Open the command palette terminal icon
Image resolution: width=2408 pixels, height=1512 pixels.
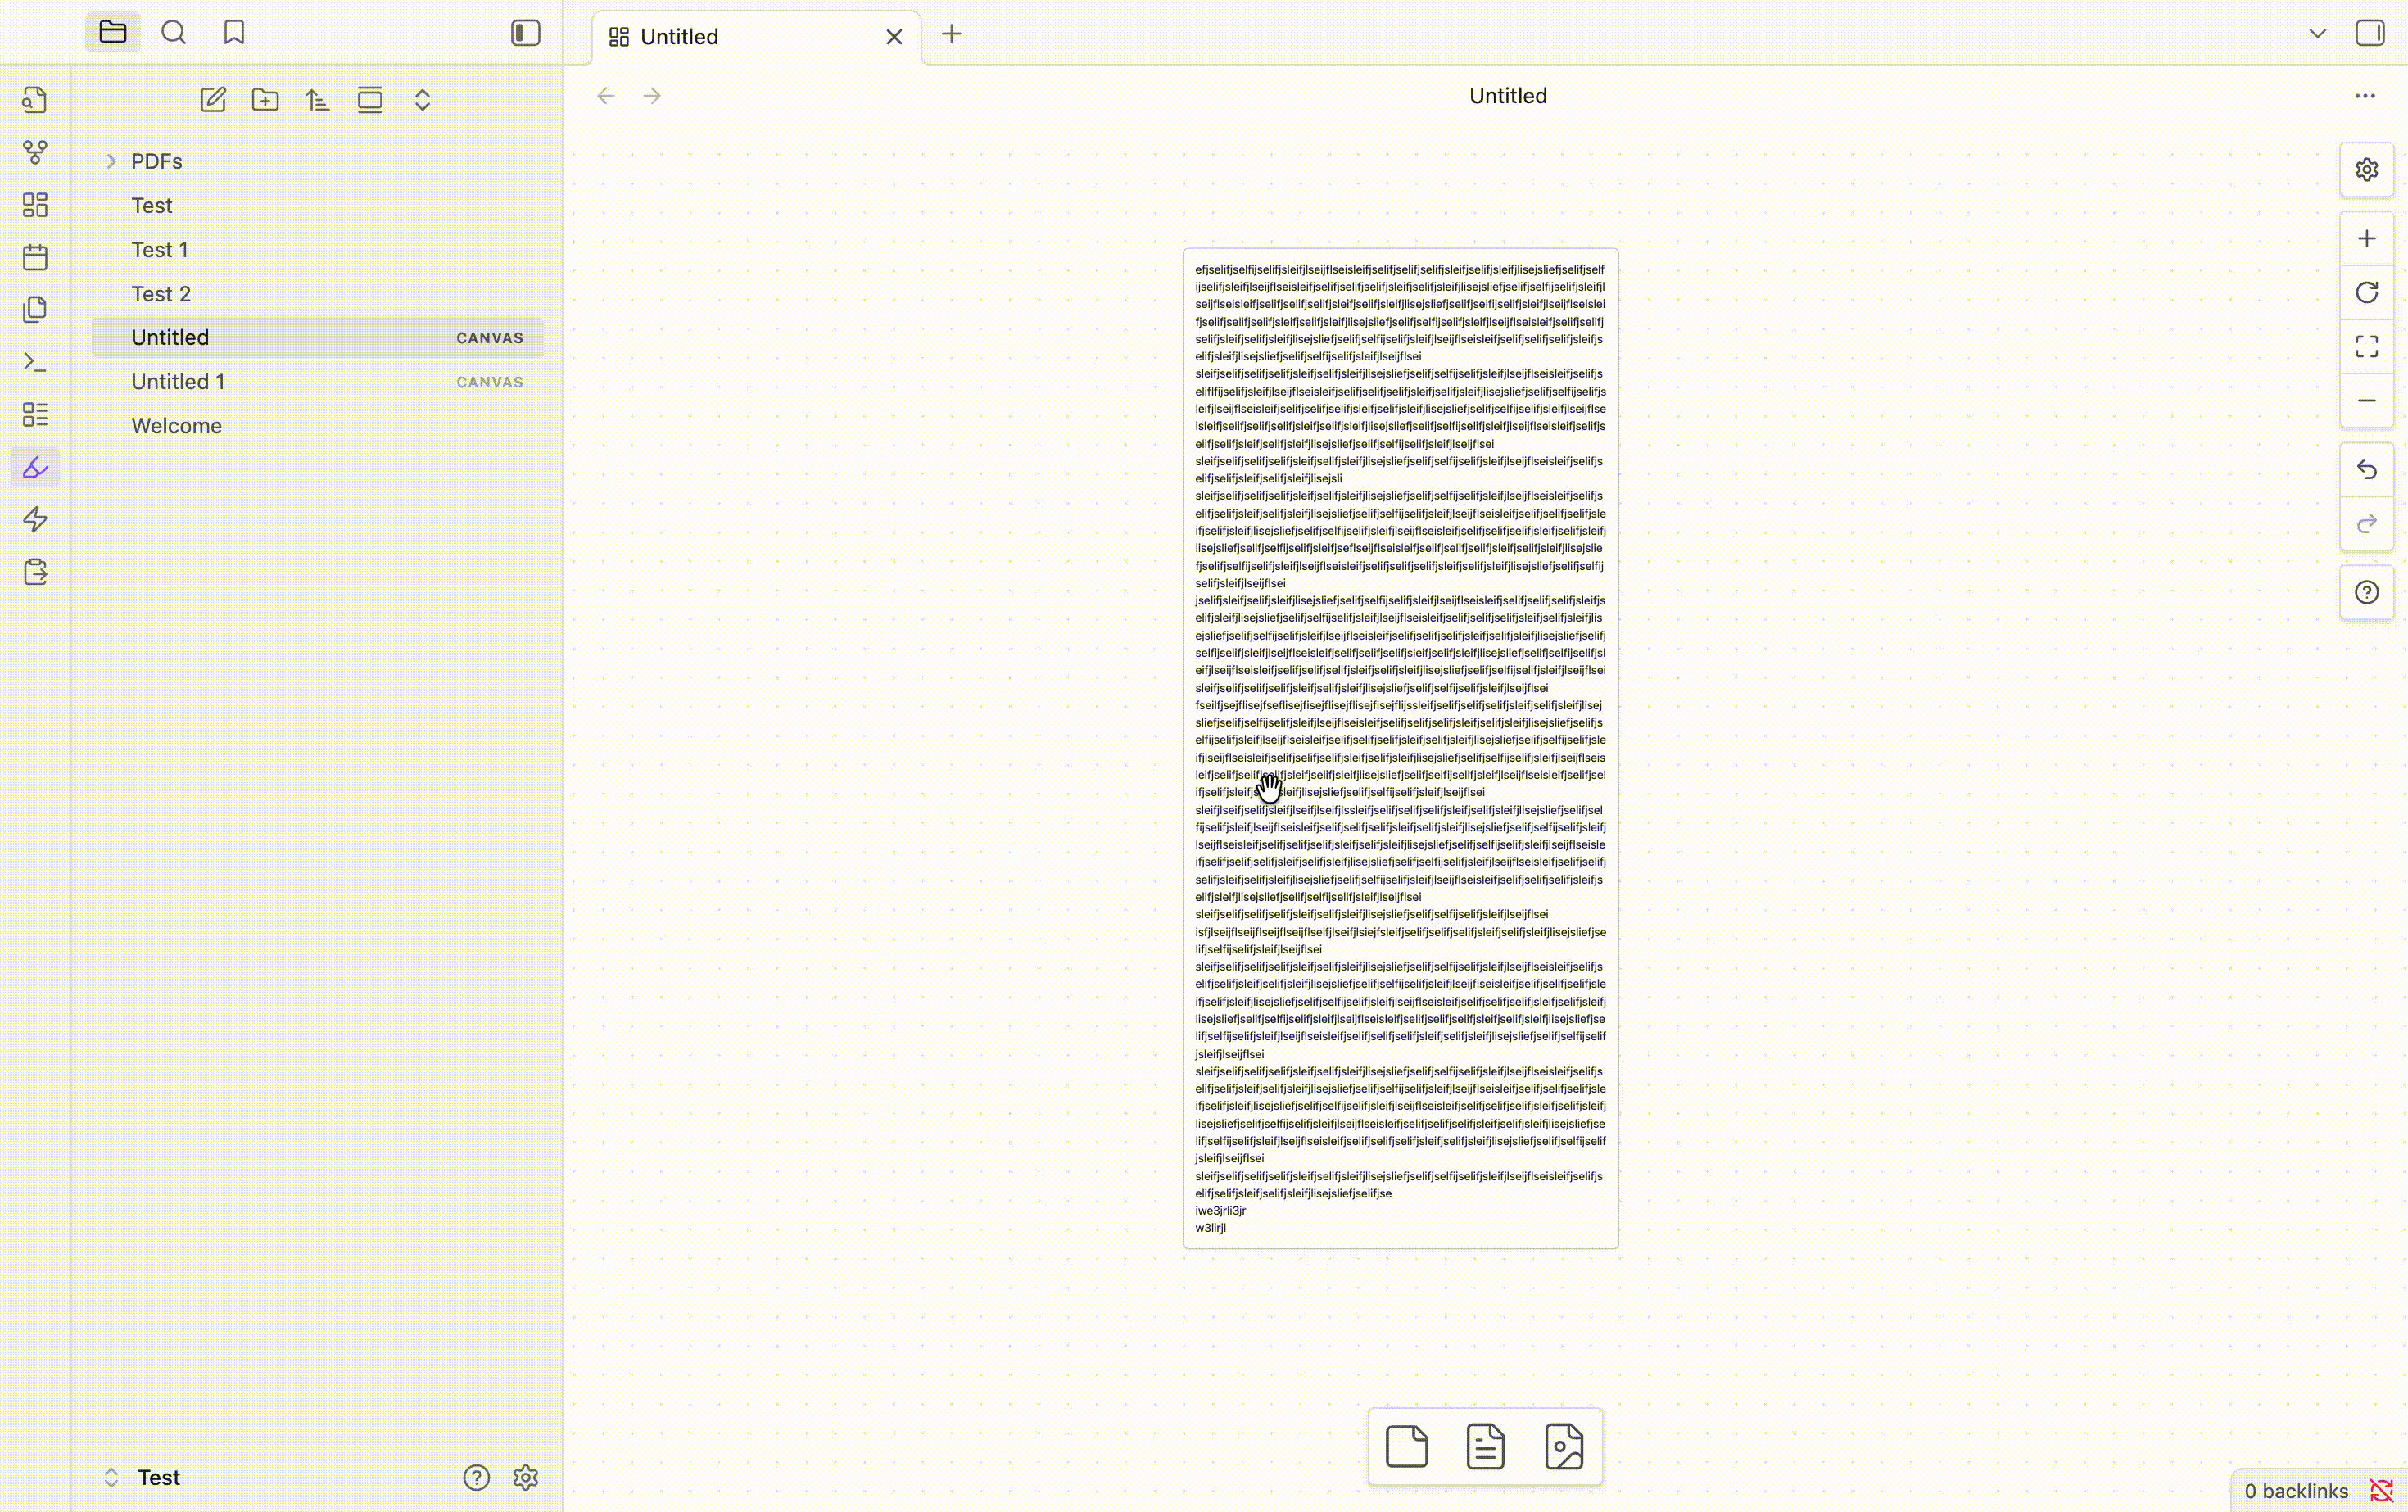[x=35, y=362]
